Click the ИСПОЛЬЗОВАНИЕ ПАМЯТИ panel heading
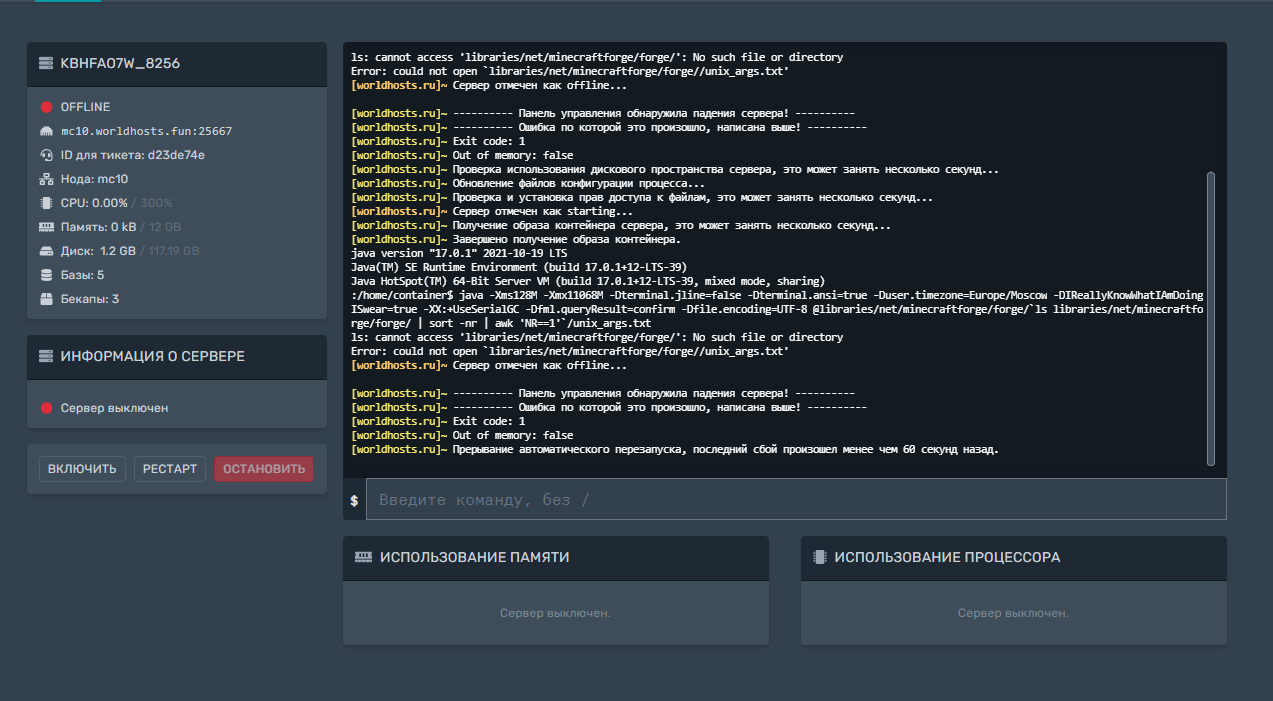This screenshot has width=1273, height=701. (475, 557)
